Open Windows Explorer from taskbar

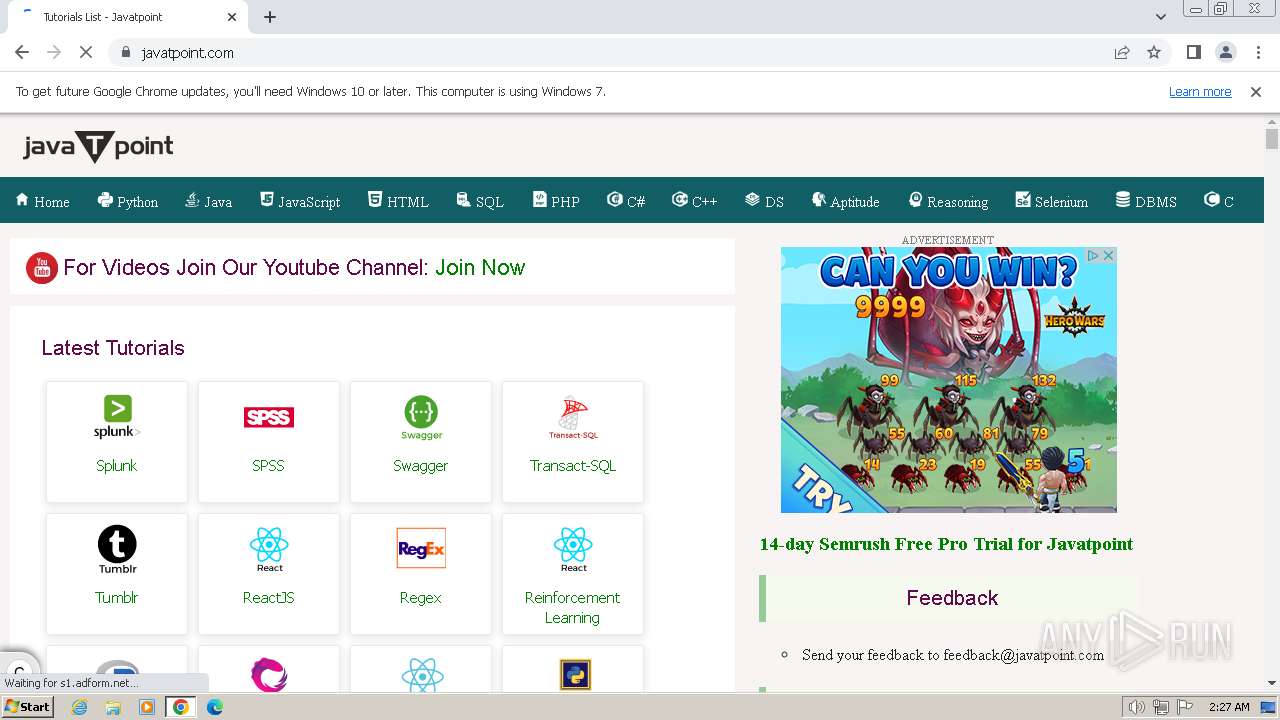tap(113, 707)
